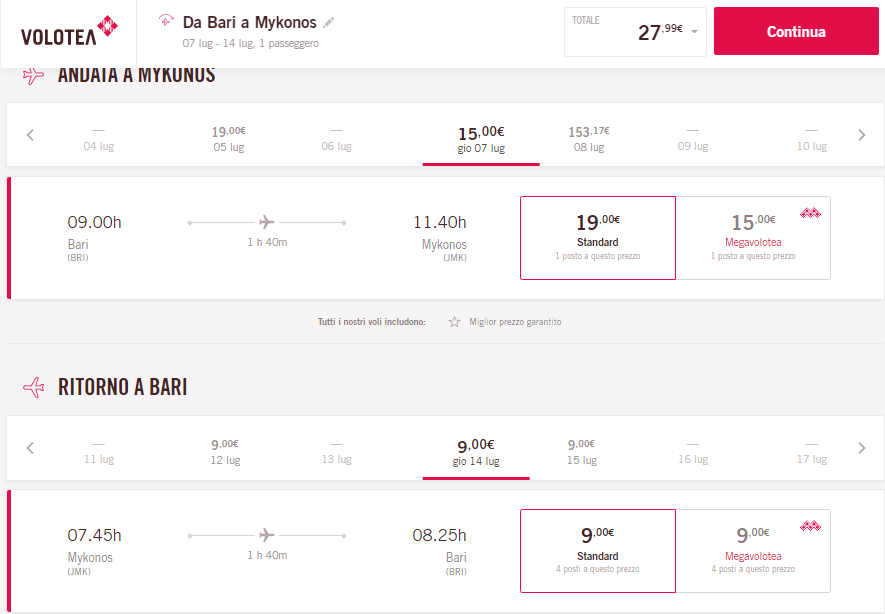This screenshot has width=885, height=614.
Task: Click the return plane icon beside Ritorno a Bari
Action: click(x=33, y=387)
